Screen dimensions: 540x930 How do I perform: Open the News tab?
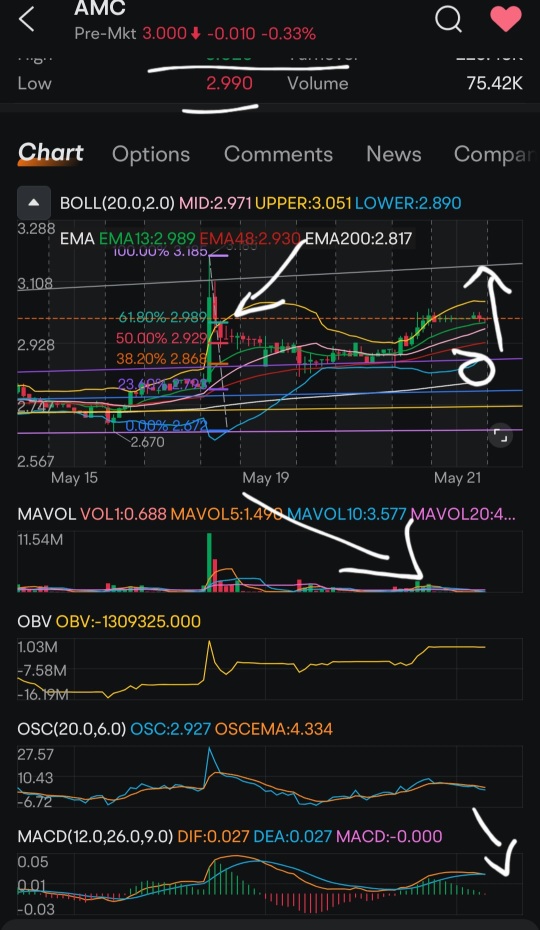[x=394, y=154]
